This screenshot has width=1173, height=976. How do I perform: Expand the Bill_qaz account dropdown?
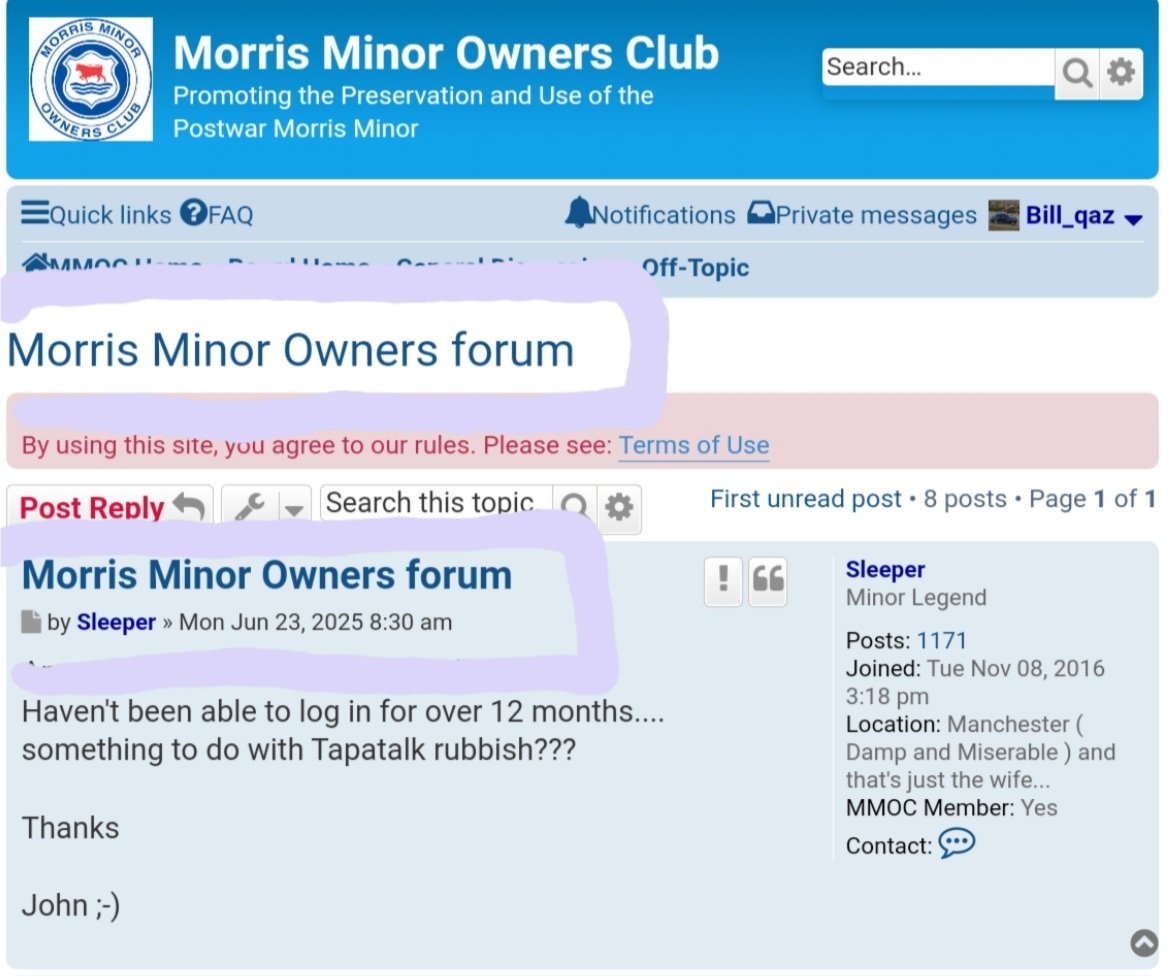coord(1134,219)
